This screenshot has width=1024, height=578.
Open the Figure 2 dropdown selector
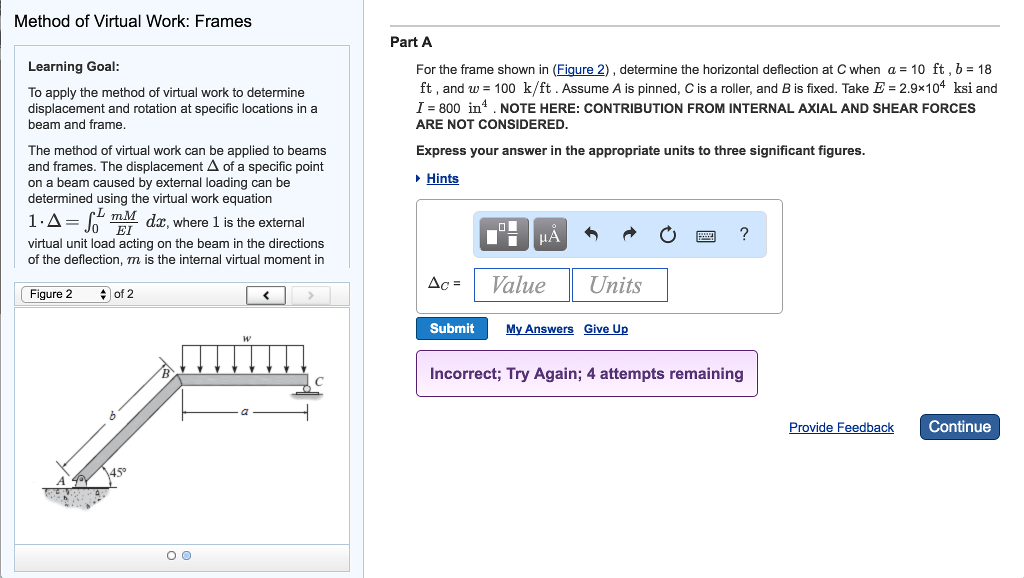coord(65,294)
